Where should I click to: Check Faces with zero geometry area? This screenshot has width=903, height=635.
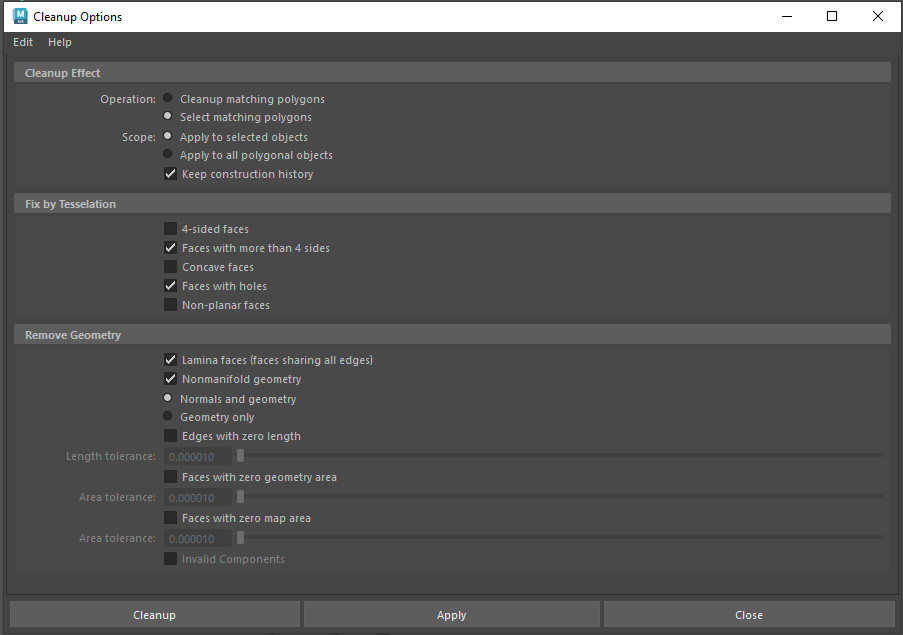170,477
